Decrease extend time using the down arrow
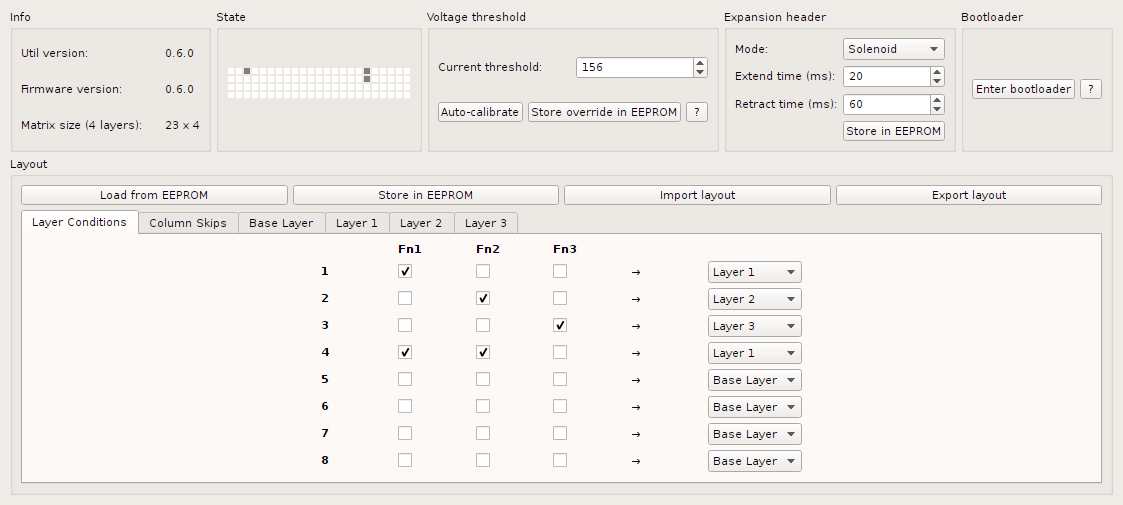 [x=937, y=81]
